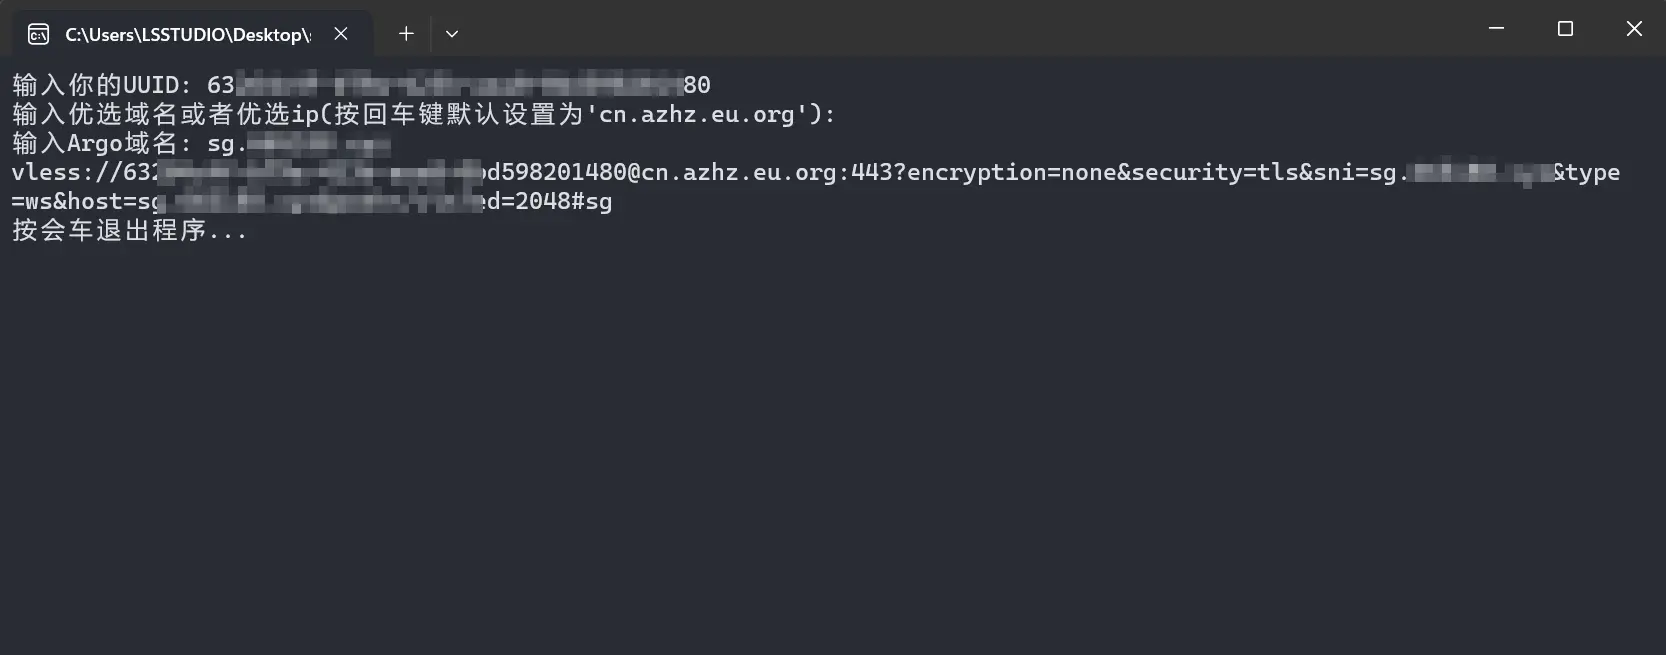Click the 'cn.azhz.eu.org' default domain text in the prompt

(x=697, y=115)
